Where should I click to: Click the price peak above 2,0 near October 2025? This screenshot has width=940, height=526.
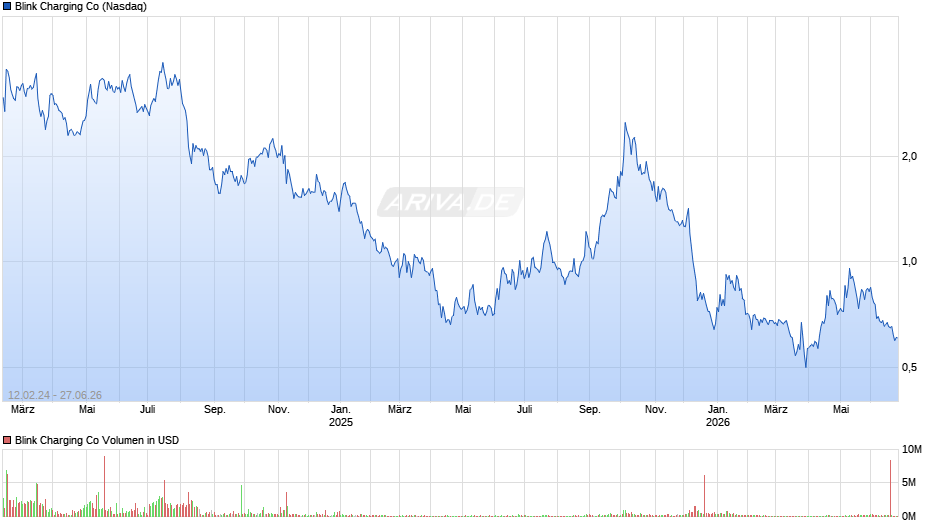coord(625,124)
